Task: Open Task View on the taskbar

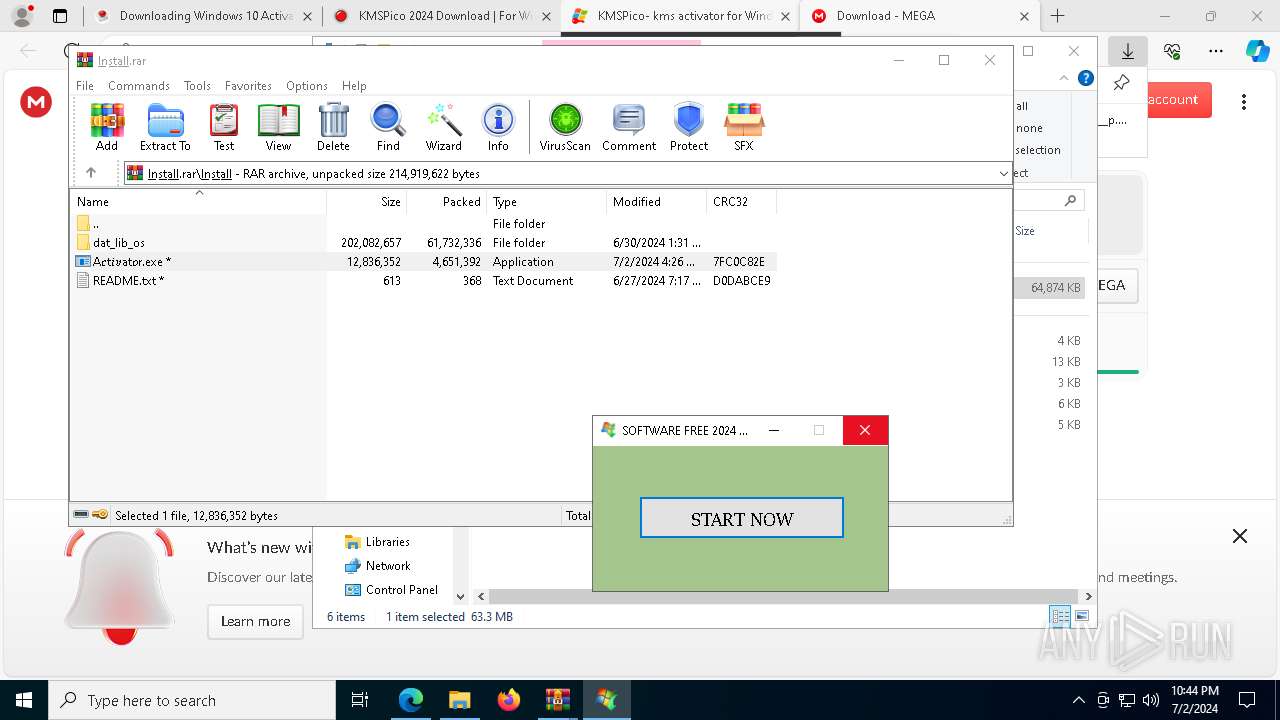Action: tap(361, 700)
